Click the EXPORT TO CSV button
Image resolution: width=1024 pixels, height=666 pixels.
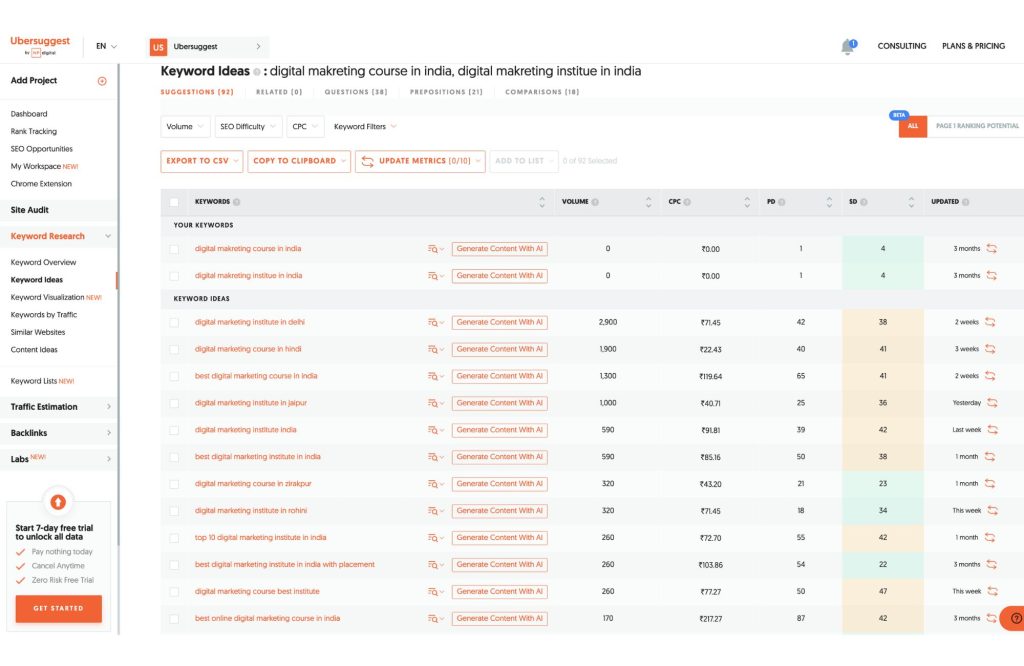pyautogui.click(x=197, y=160)
